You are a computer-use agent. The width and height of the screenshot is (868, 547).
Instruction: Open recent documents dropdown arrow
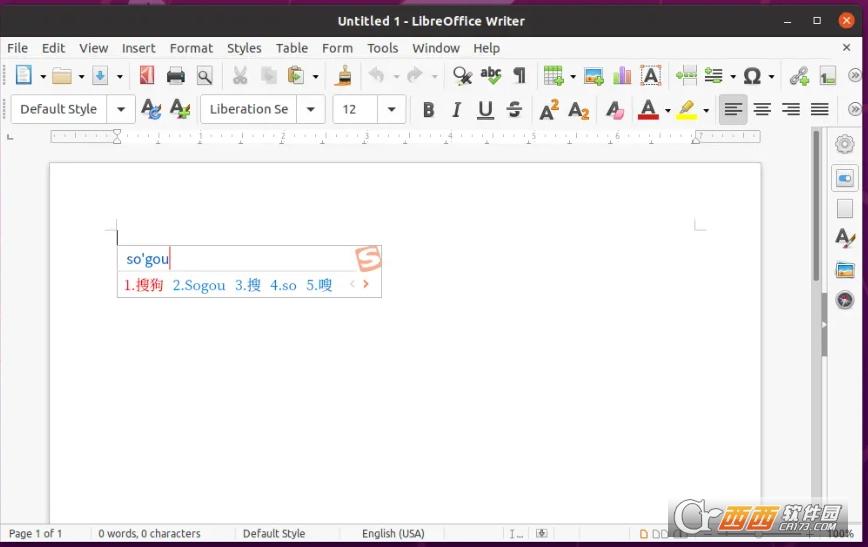(x=81, y=76)
